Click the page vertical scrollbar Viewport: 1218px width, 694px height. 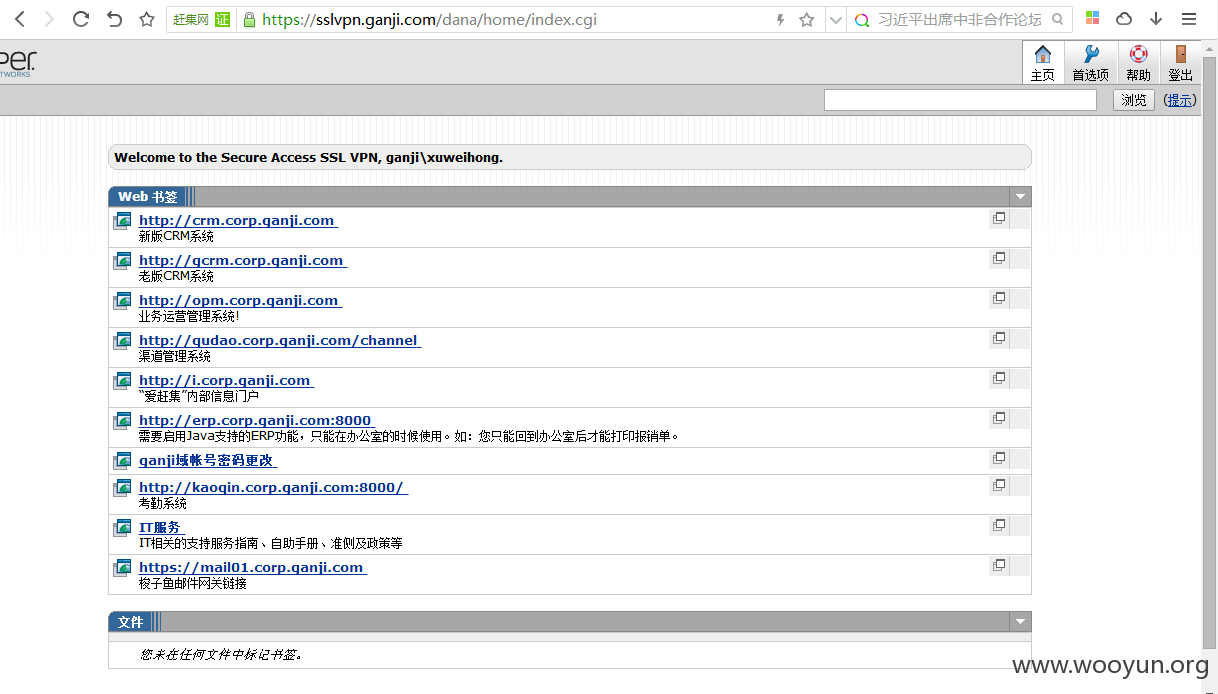(x=1209, y=352)
